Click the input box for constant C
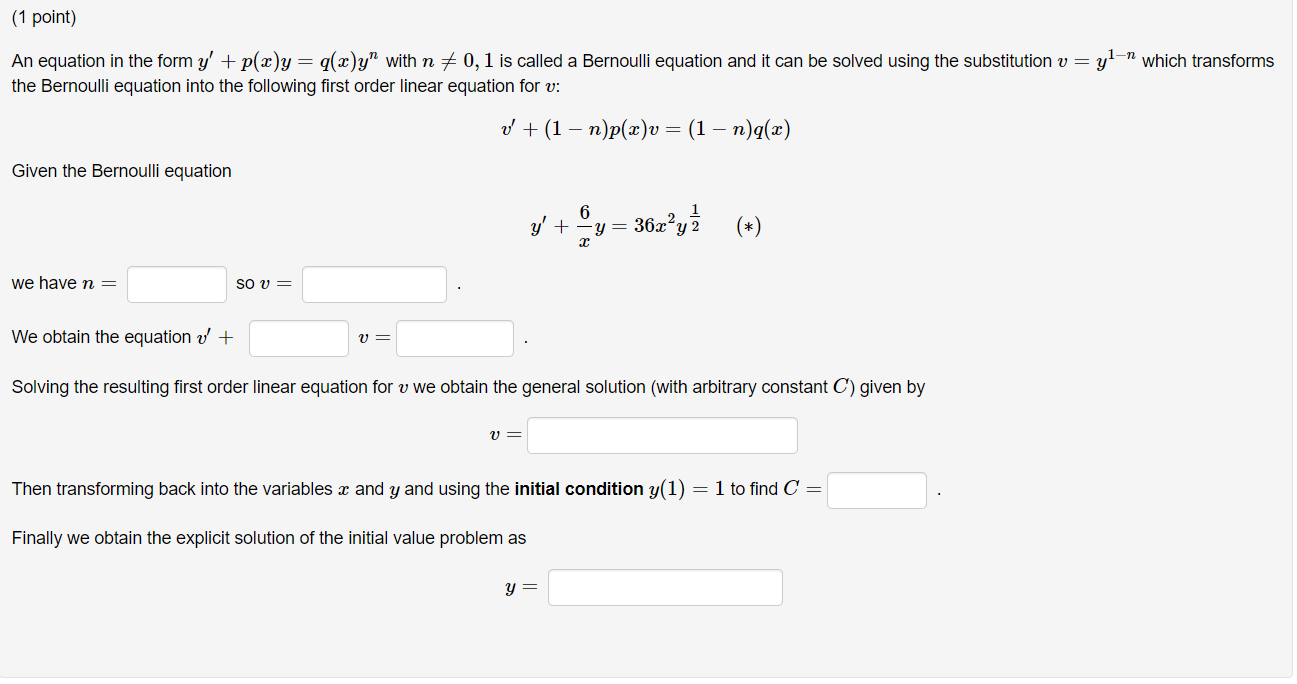The width and height of the screenshot is (1297, 684). pyautogui.click(x=876, y=490)
